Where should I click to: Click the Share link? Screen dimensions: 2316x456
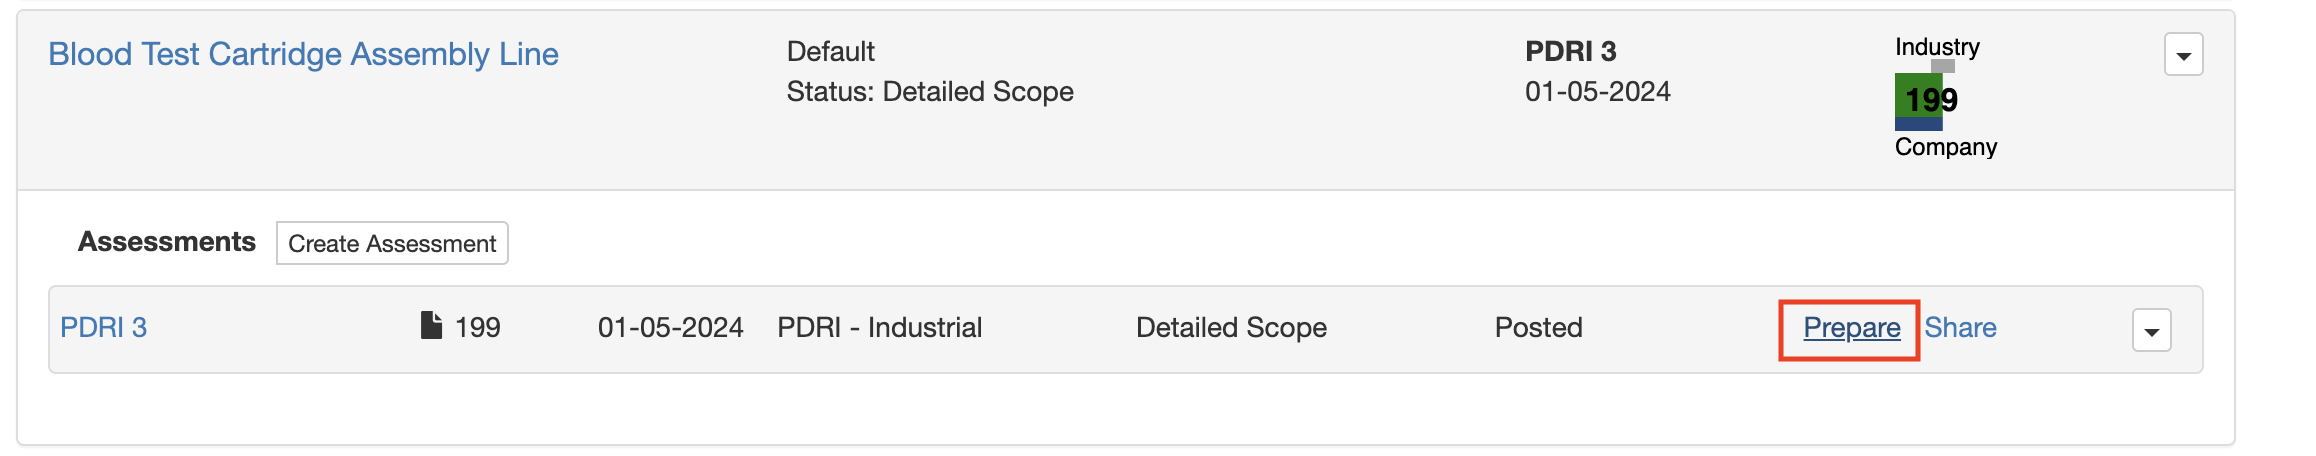[x=1960, y=328]
